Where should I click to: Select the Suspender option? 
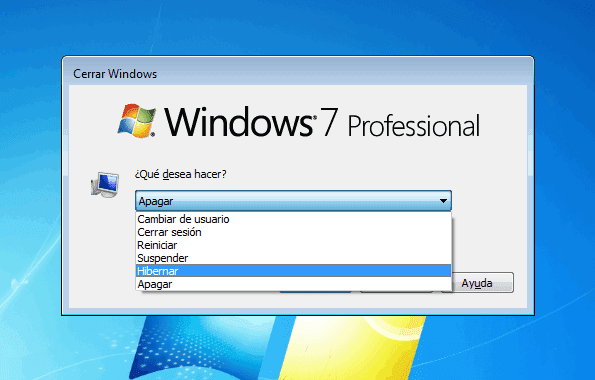pyautogui.click(x=293, y=258)
